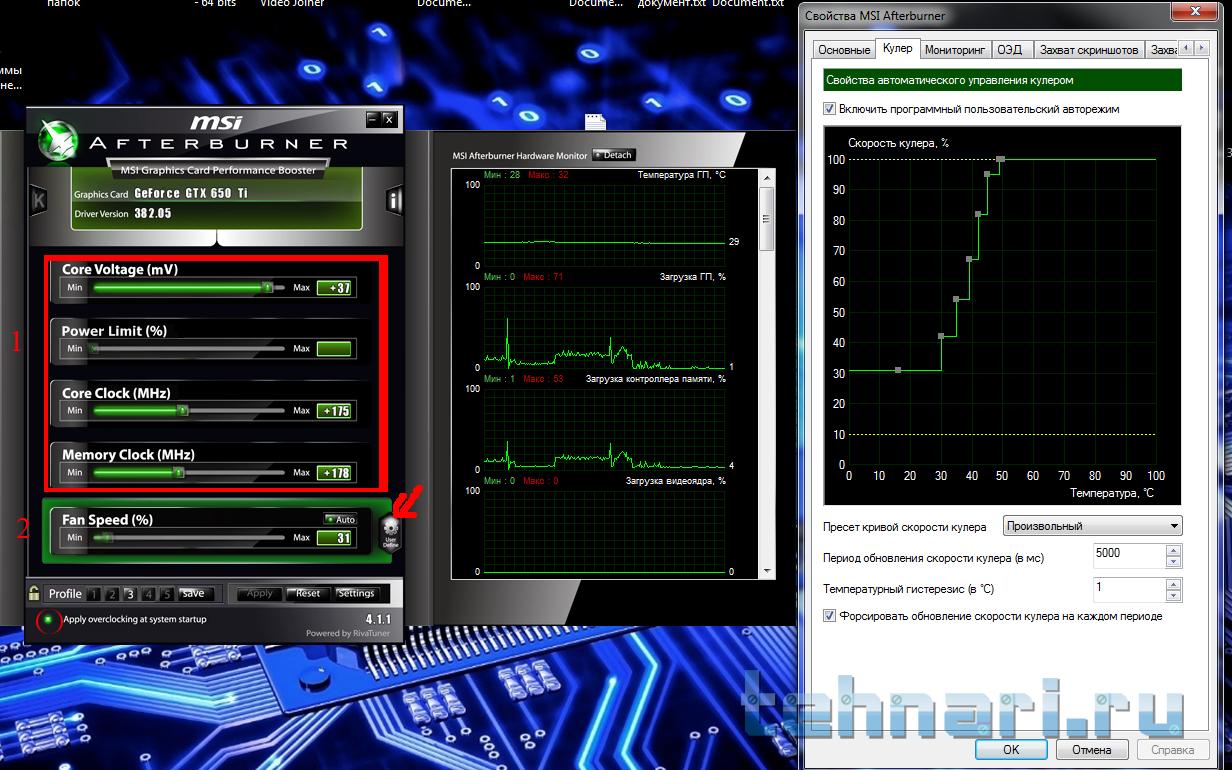This screenshot has height=770, width=1232.
Task: Increase temperature hysteresis with up arrow
Action: (1174, 583)
